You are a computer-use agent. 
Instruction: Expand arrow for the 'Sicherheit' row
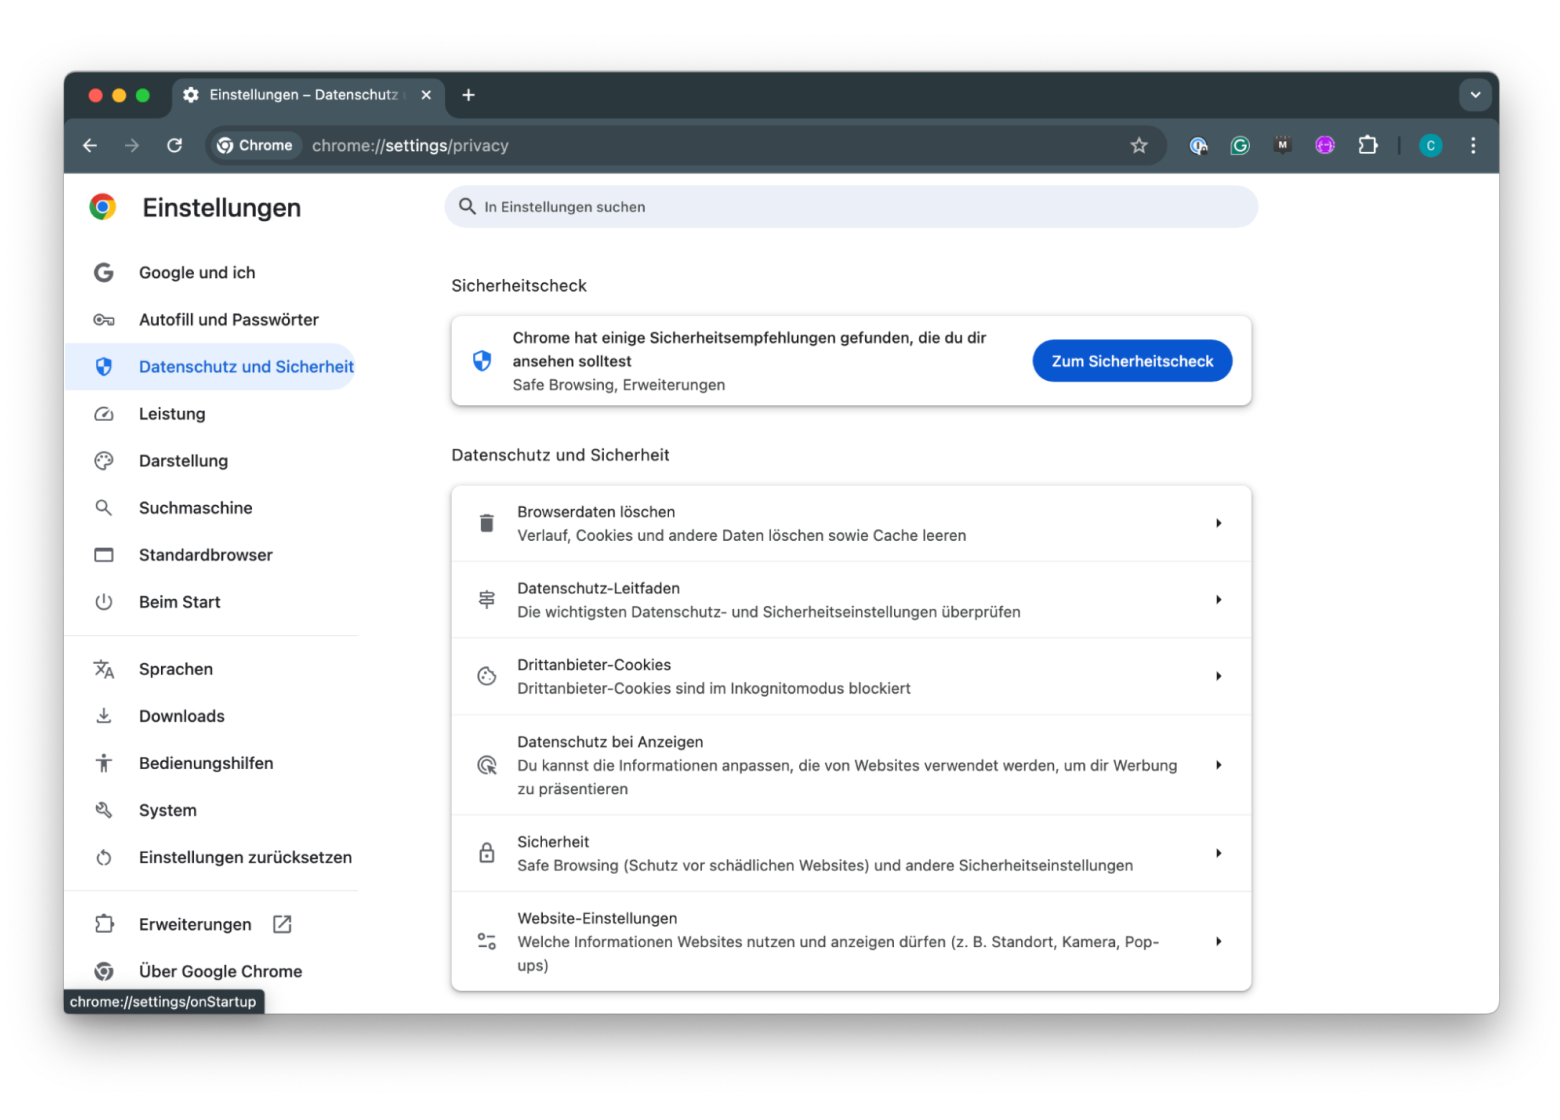[1218, 854]
